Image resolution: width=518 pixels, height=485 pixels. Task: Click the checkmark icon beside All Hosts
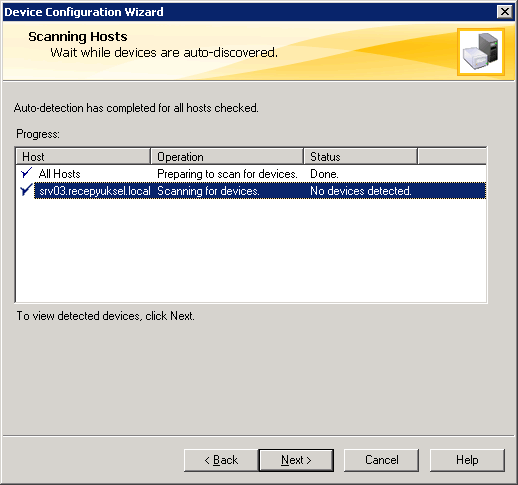click(26, 173)
